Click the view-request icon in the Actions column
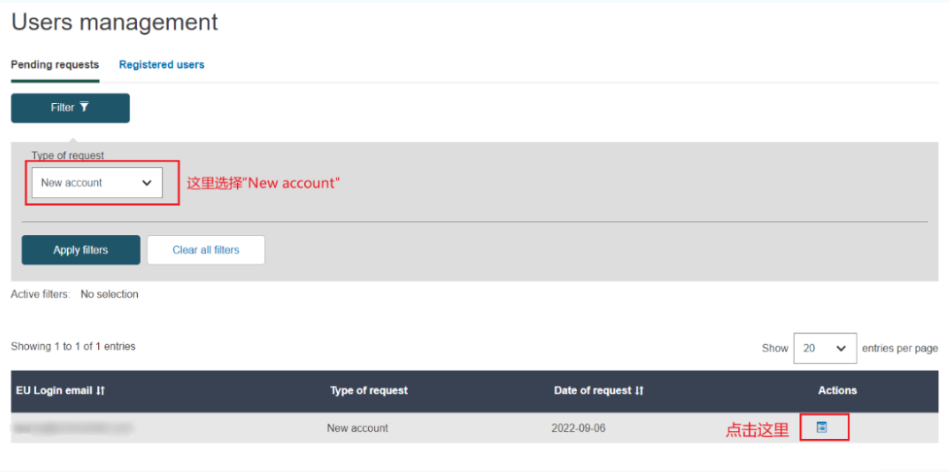The width and height of the screenshot is (949, 472). pos(822,428)
